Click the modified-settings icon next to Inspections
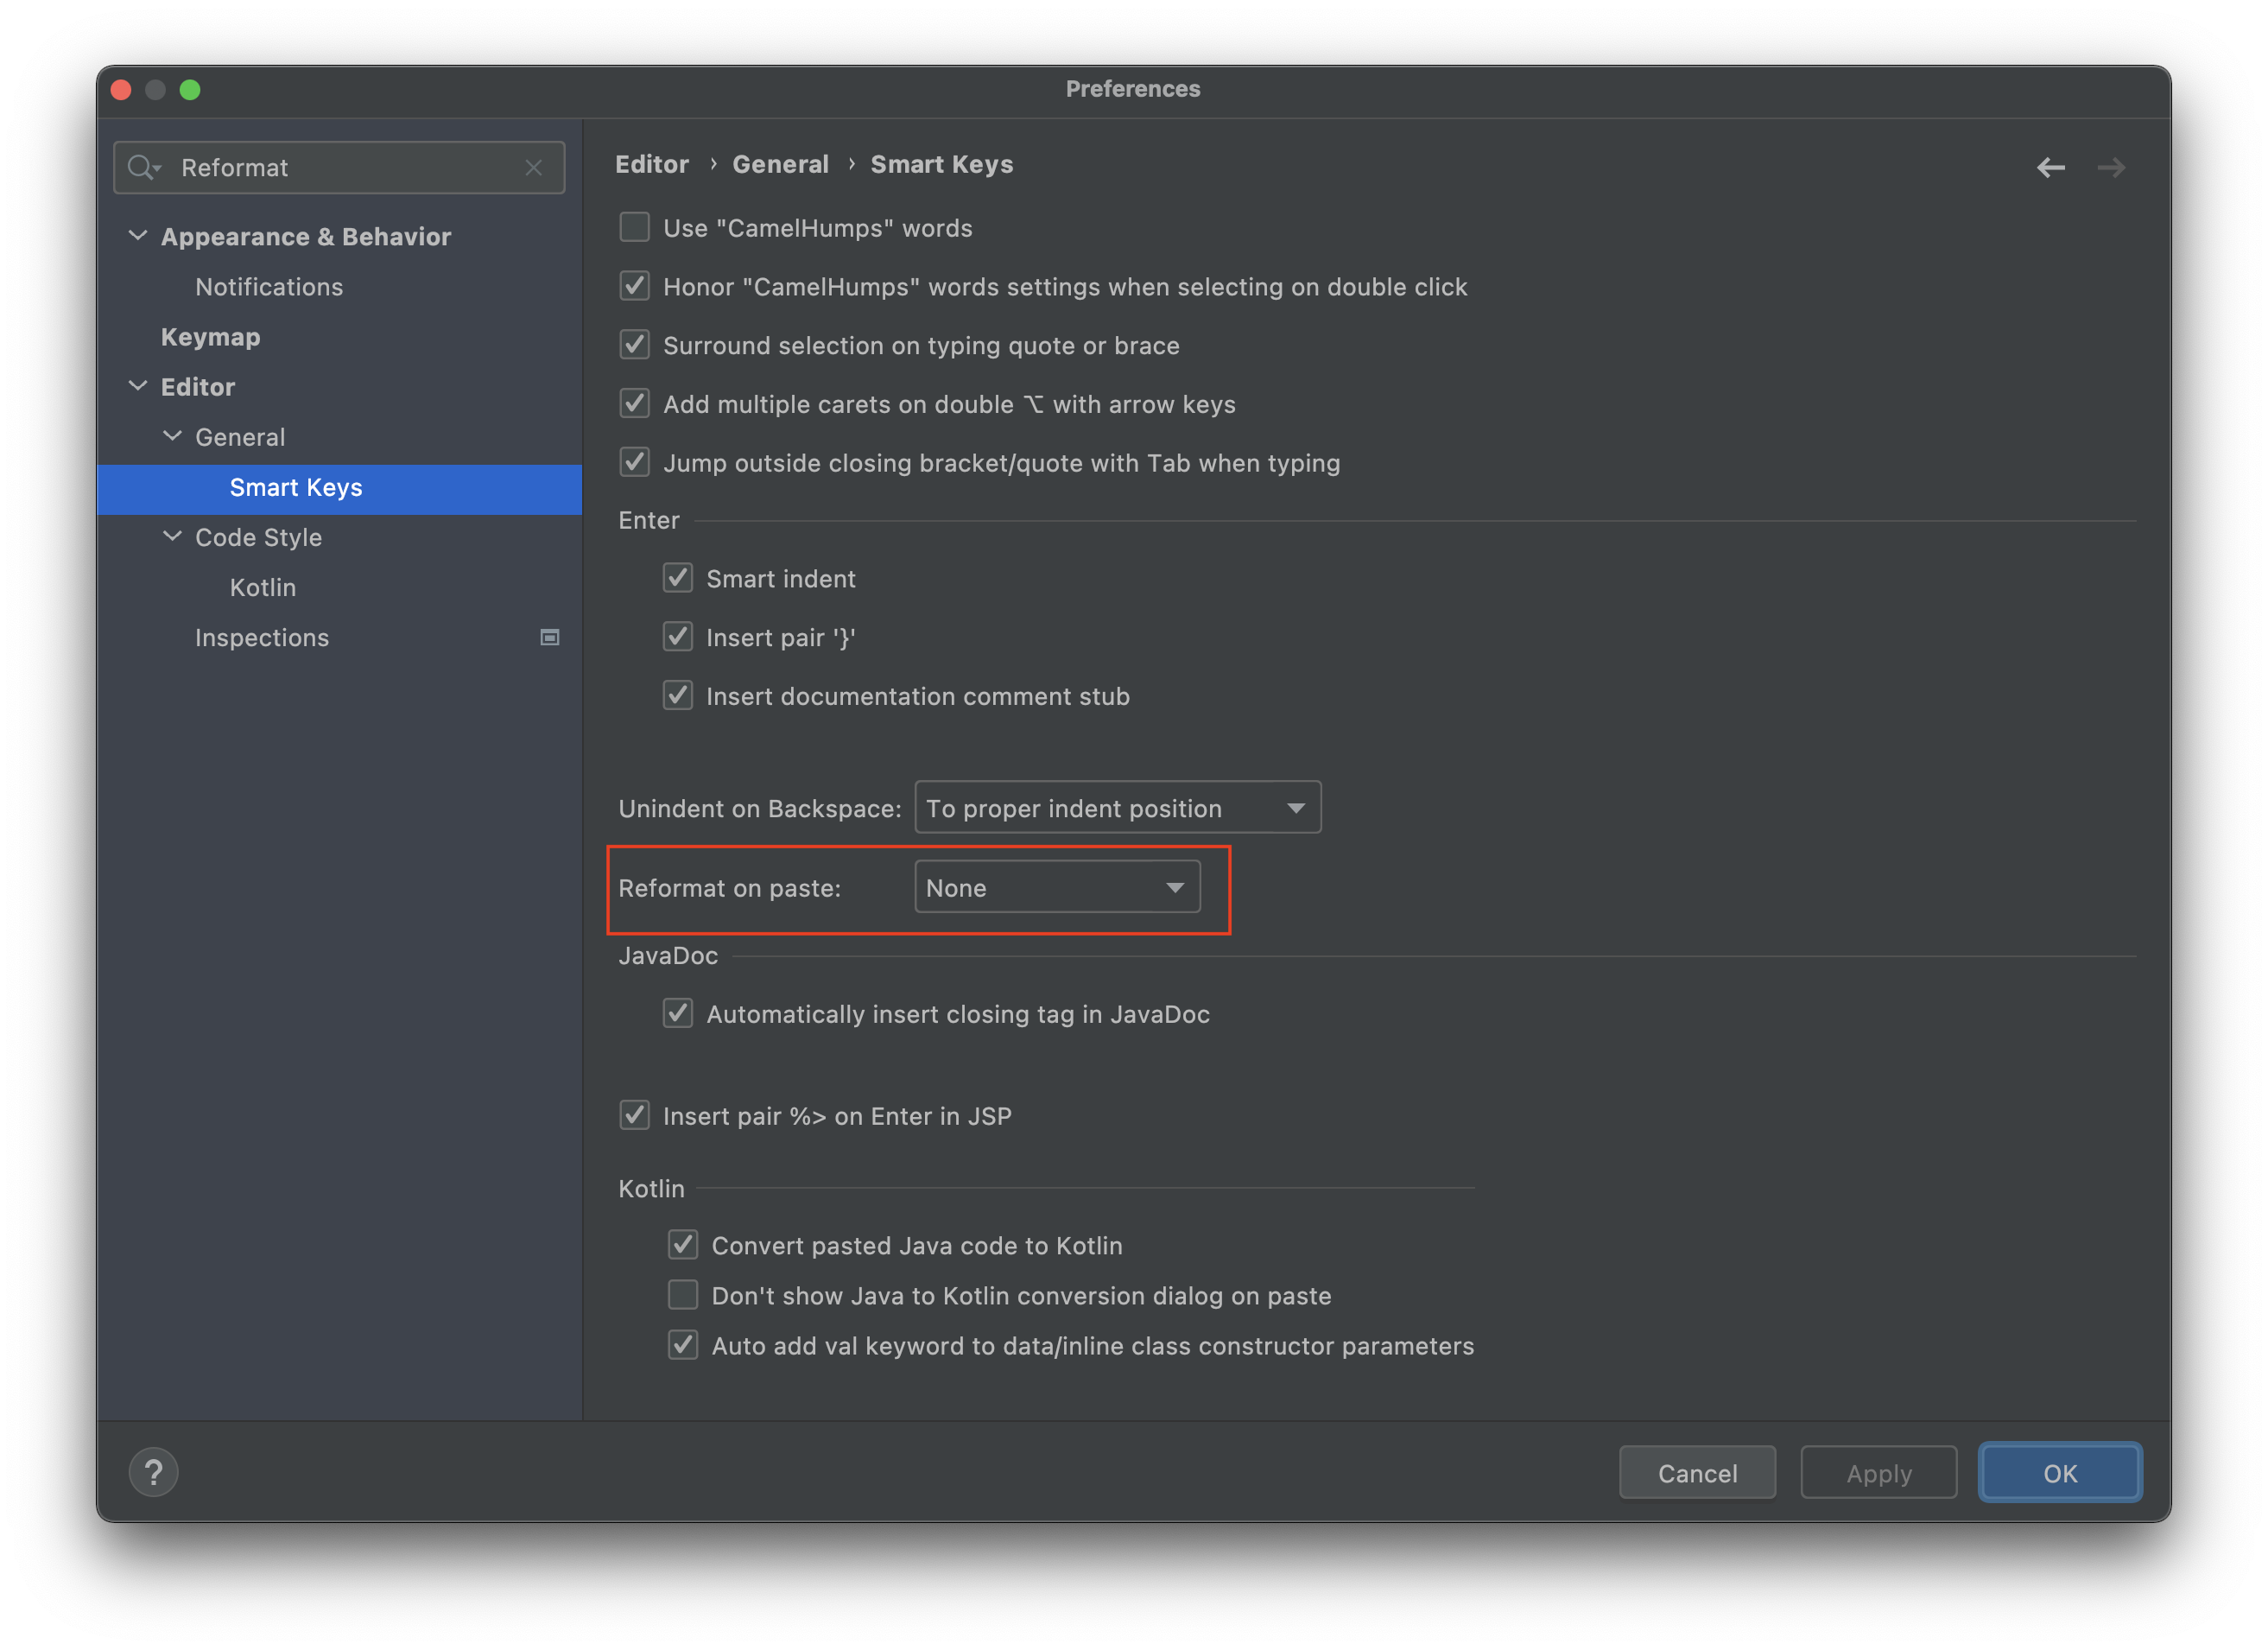This screenshot has width=2268, height=1650. click(549, 637)
